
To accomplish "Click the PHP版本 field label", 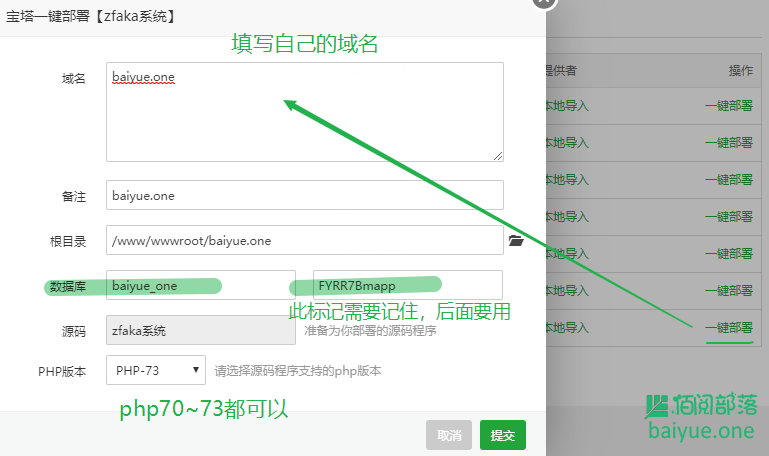I will [62, 371].
